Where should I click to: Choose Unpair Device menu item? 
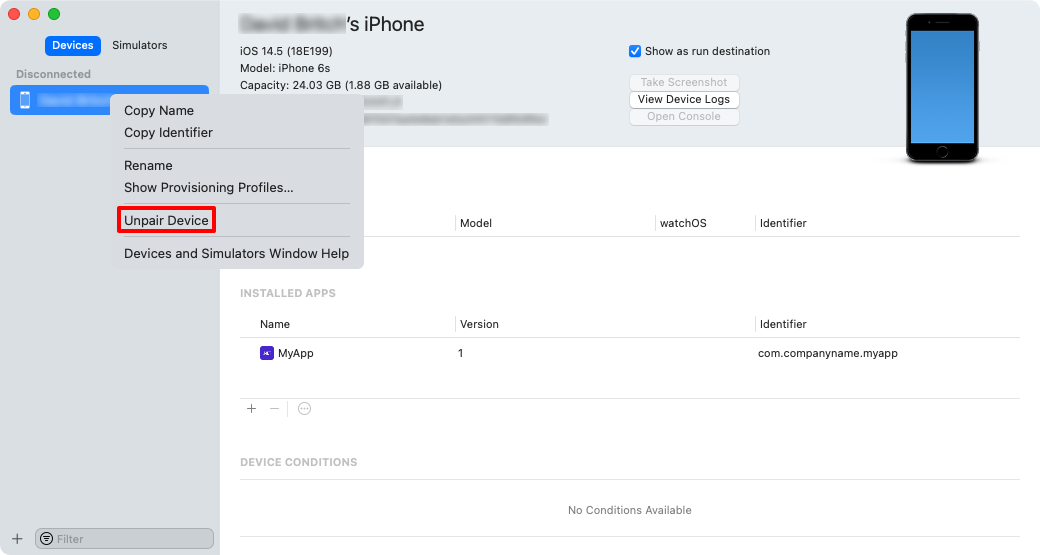(166, 220)
